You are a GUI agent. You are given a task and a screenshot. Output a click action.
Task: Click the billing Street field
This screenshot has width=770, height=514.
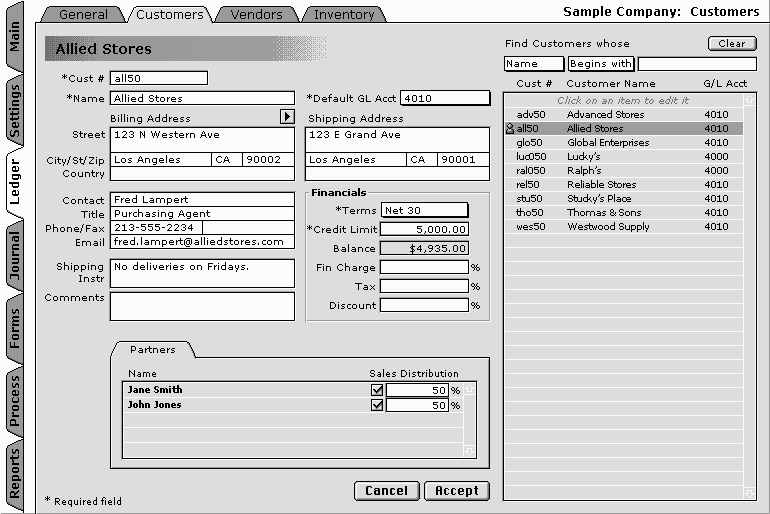point(202,140)
